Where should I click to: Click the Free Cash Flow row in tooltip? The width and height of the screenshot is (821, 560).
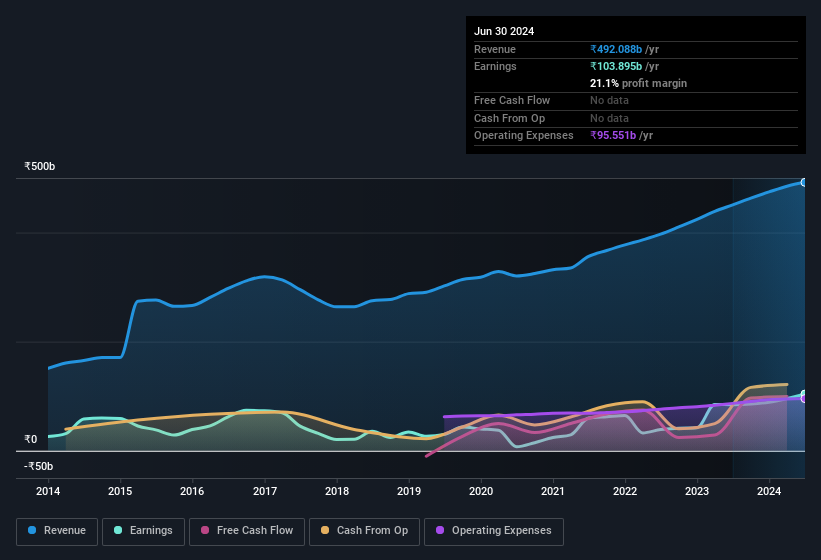[x=636, y=100]
